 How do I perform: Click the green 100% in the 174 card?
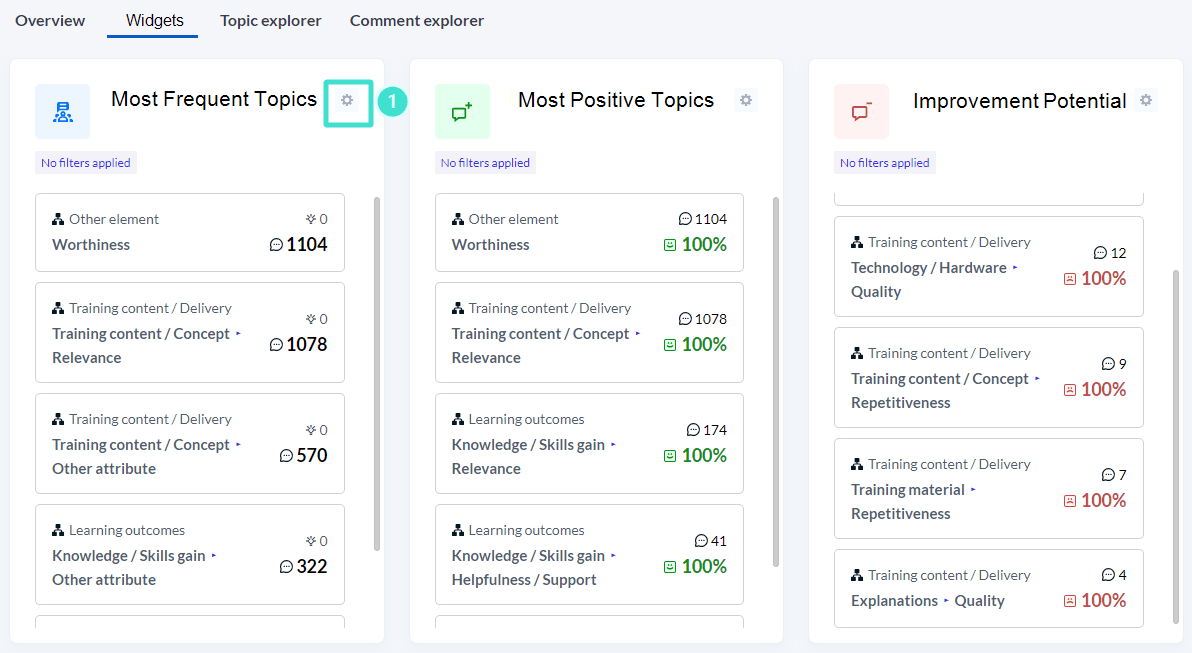click(x=704, y=455)
